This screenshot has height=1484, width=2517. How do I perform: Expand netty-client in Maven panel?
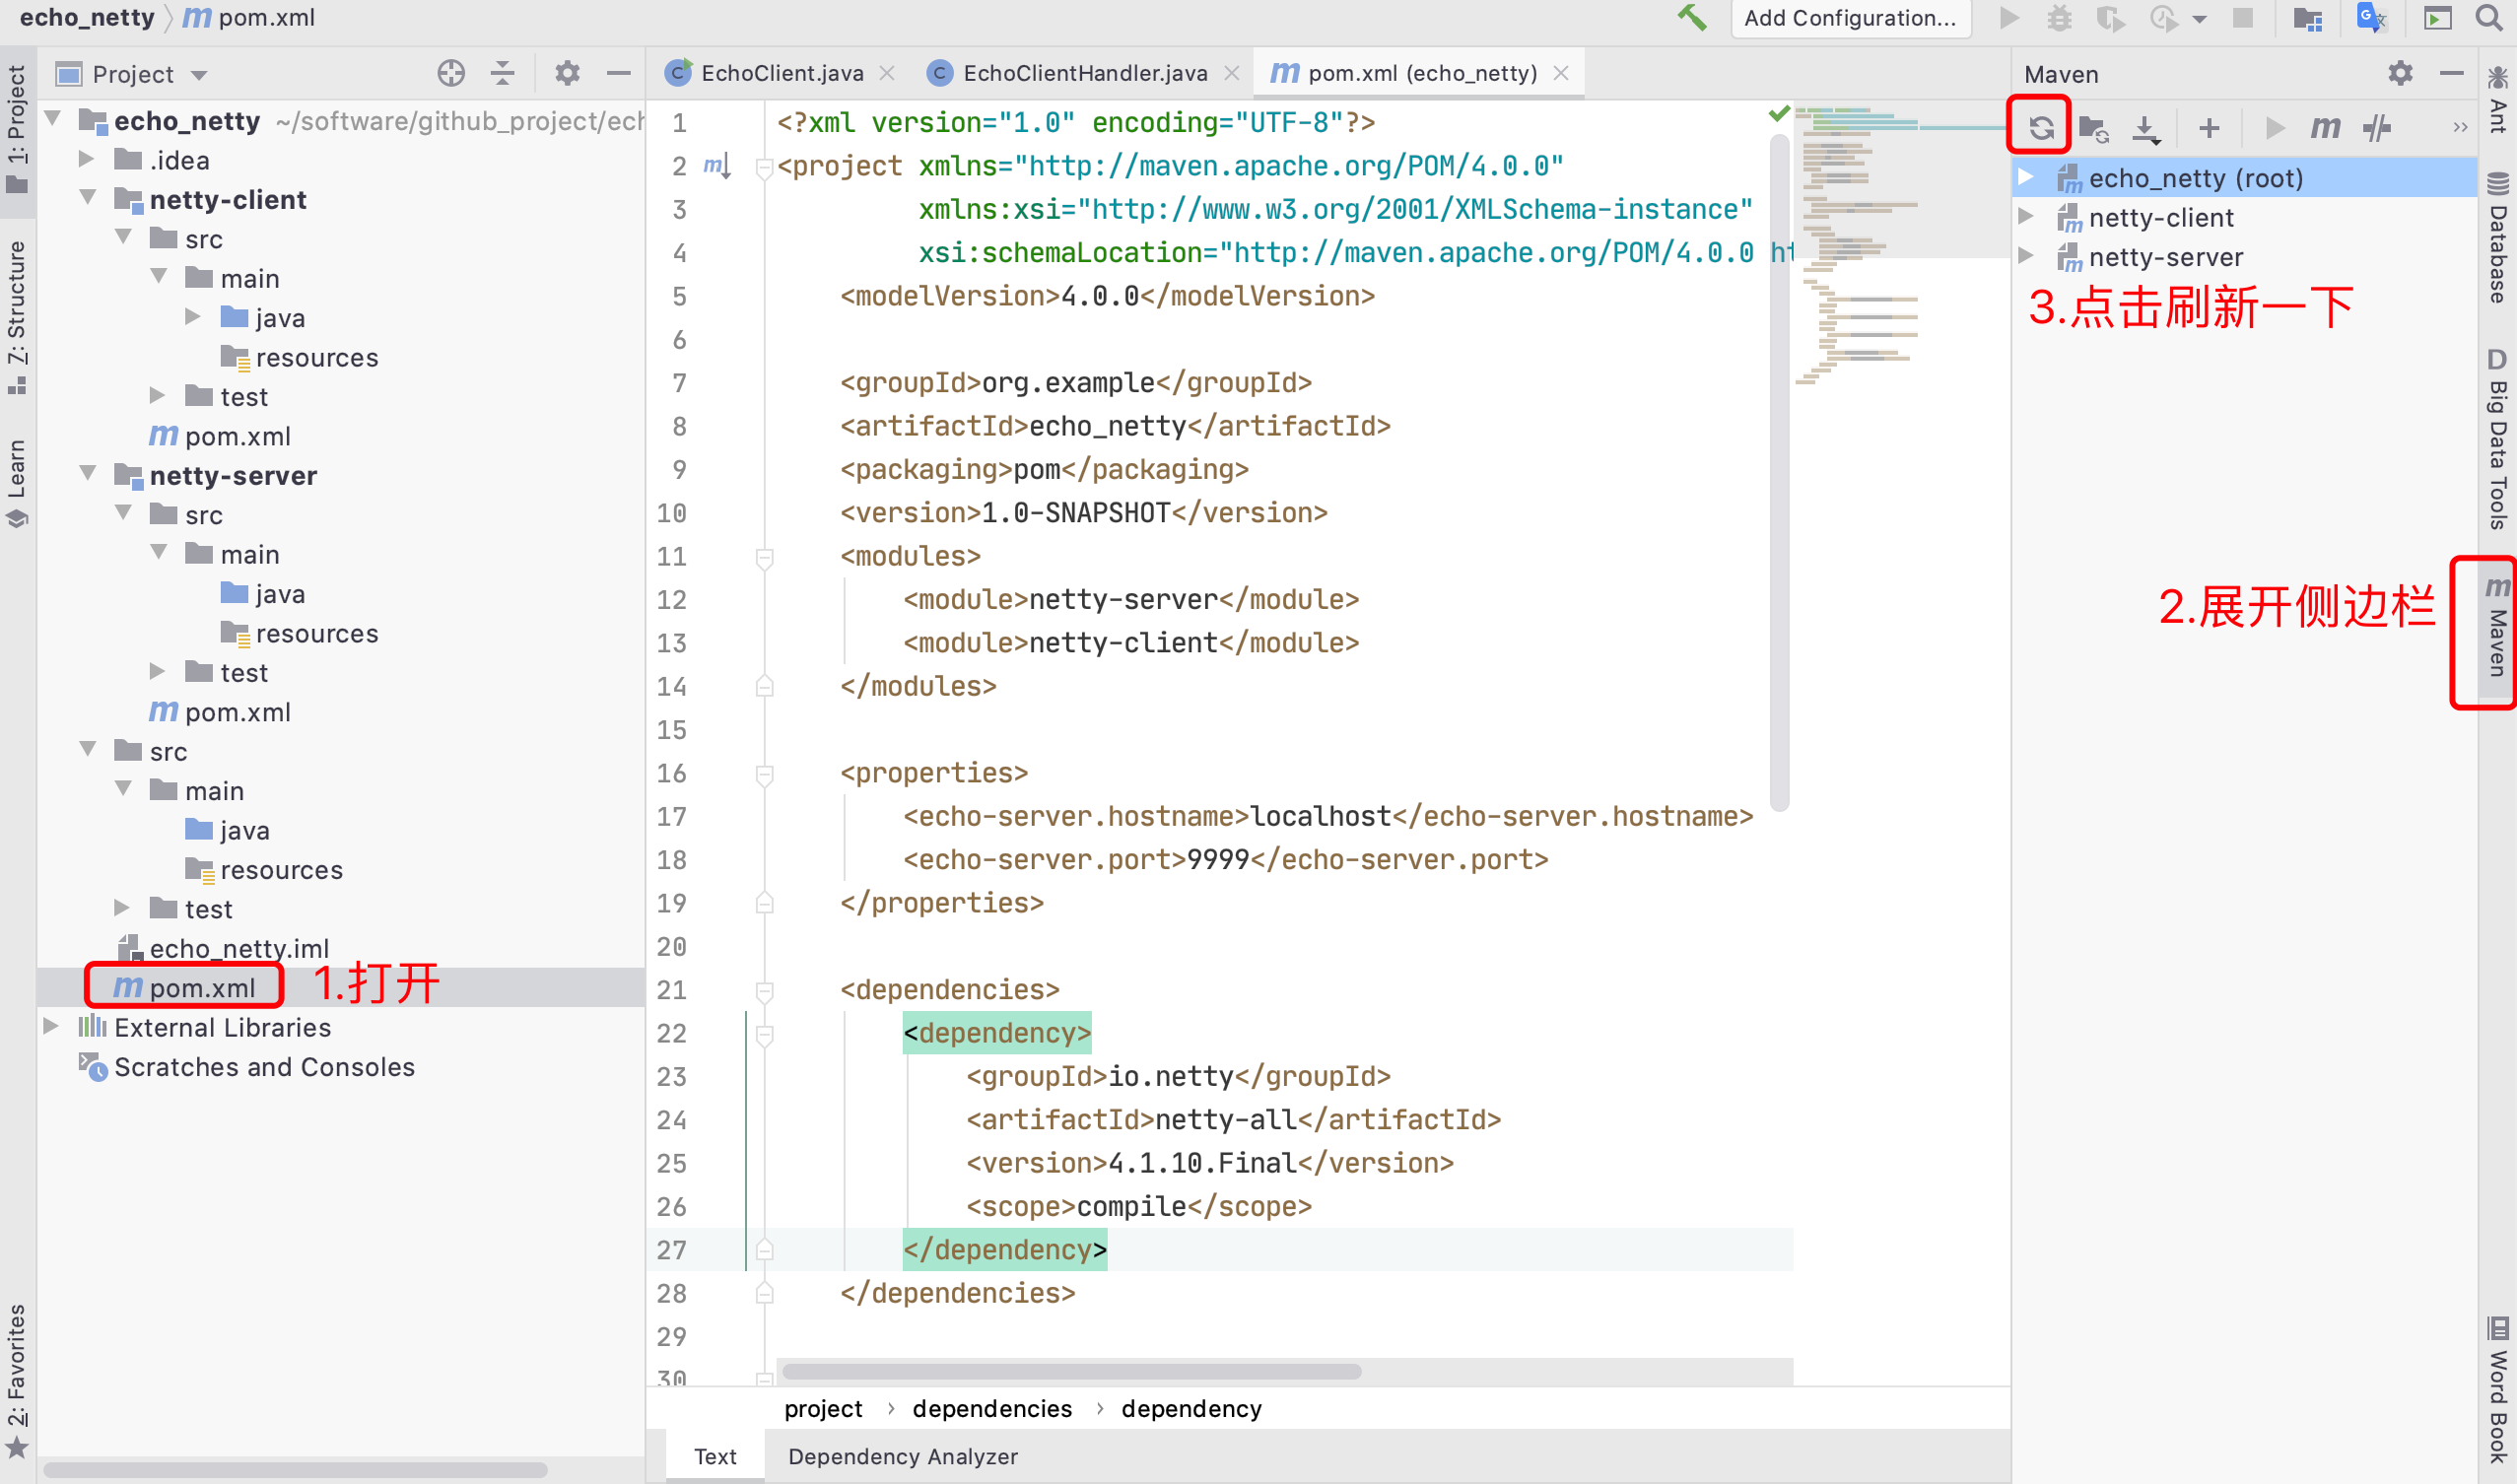[2027, 217]
